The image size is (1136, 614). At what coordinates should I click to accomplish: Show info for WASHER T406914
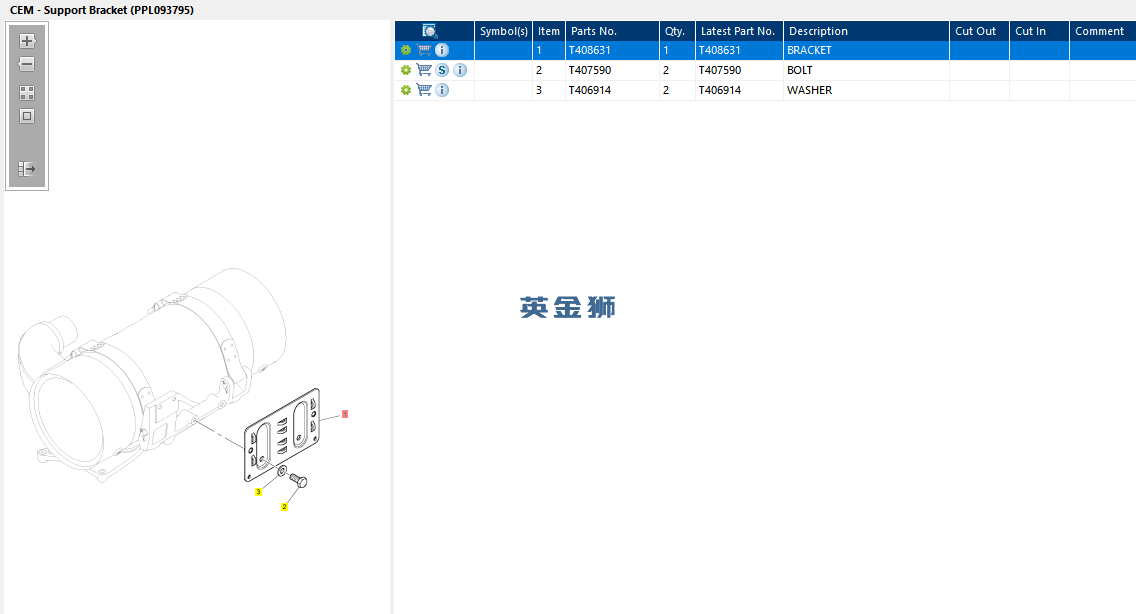point(442,90)
